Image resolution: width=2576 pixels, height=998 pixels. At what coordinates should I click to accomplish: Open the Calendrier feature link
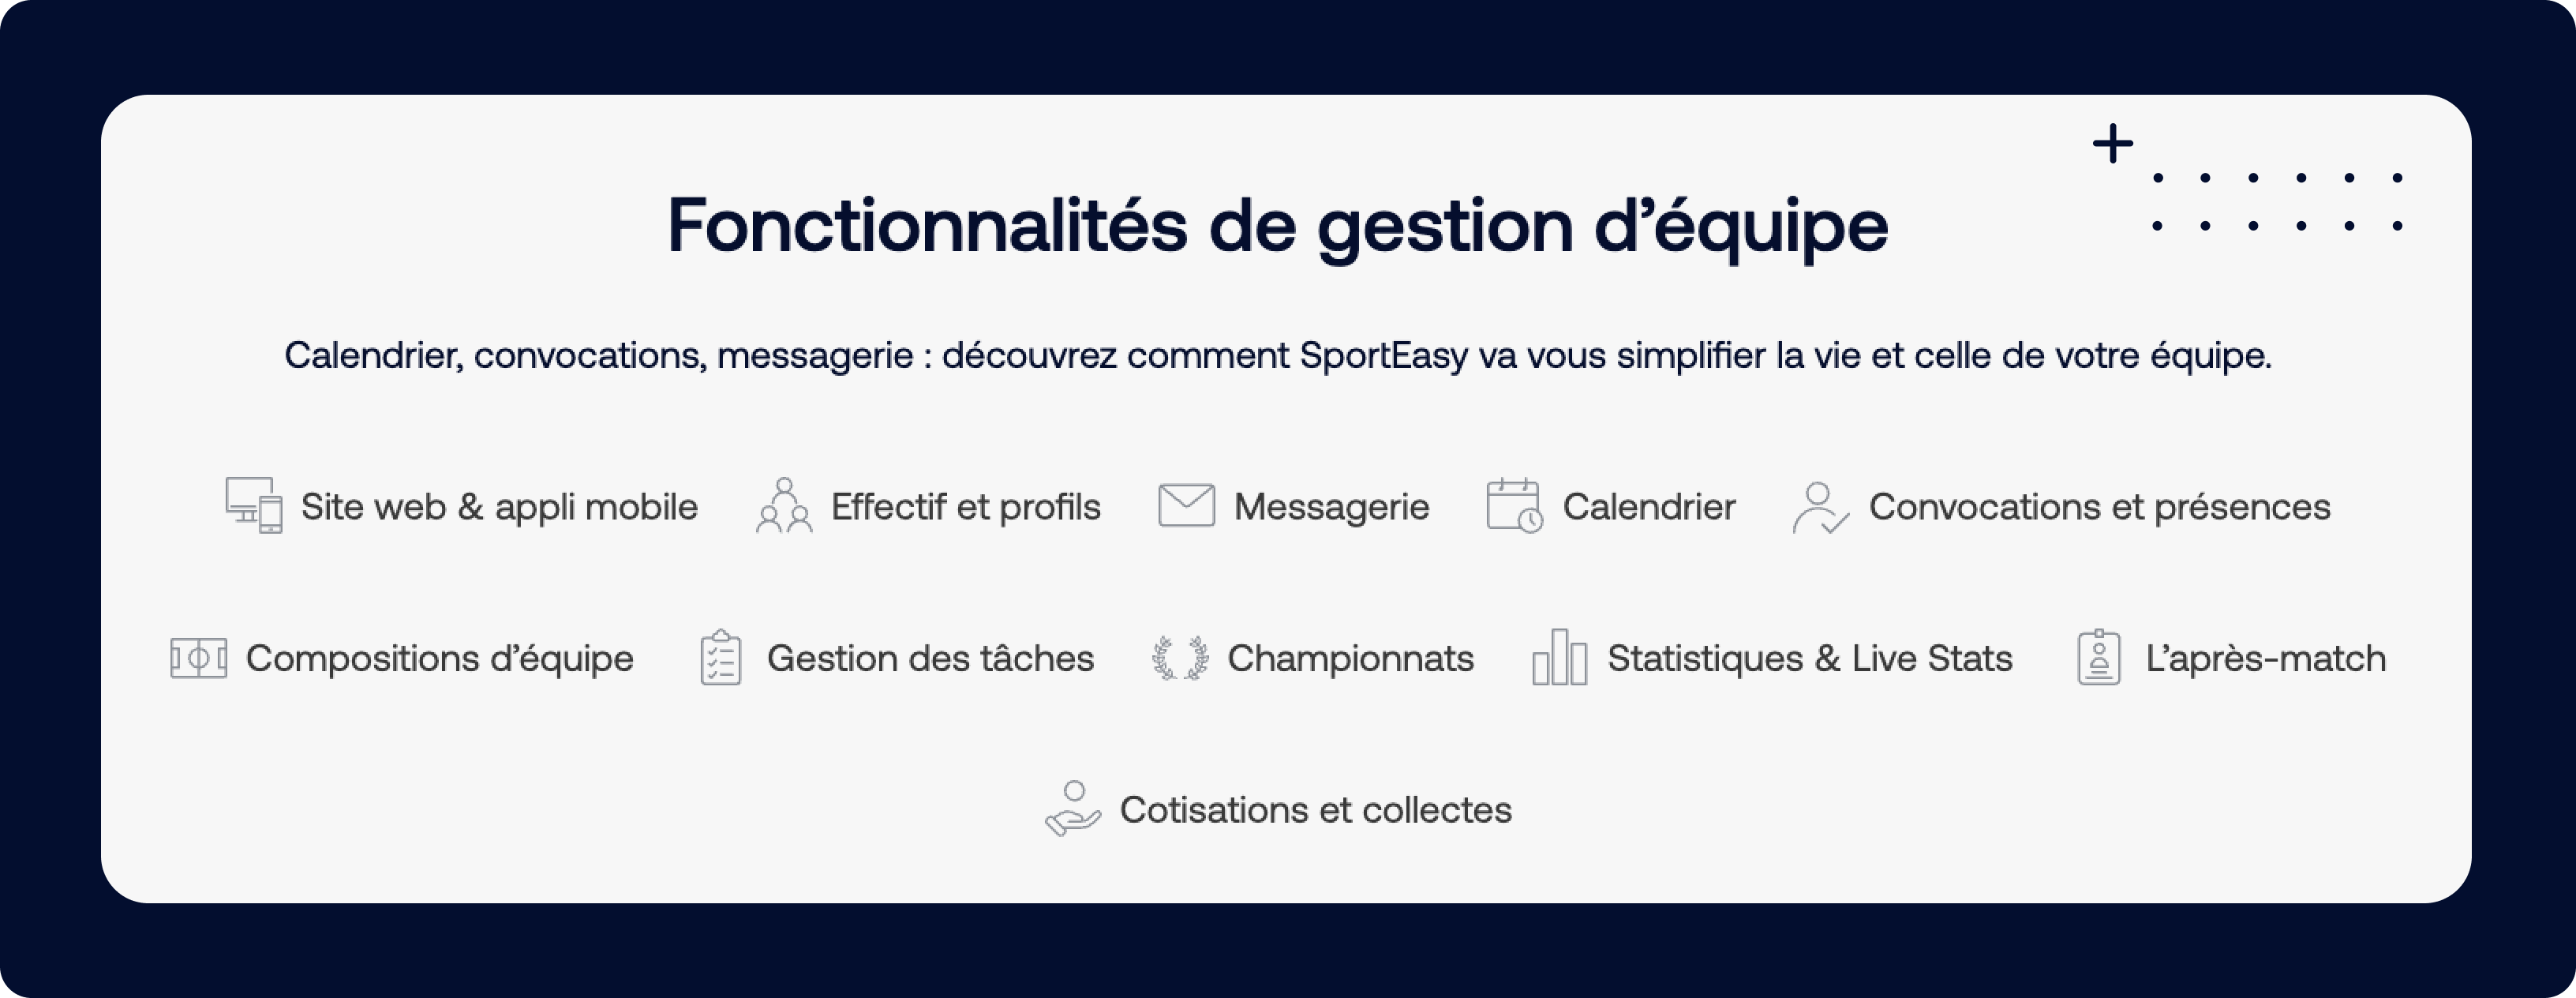tap(1649, 507)
